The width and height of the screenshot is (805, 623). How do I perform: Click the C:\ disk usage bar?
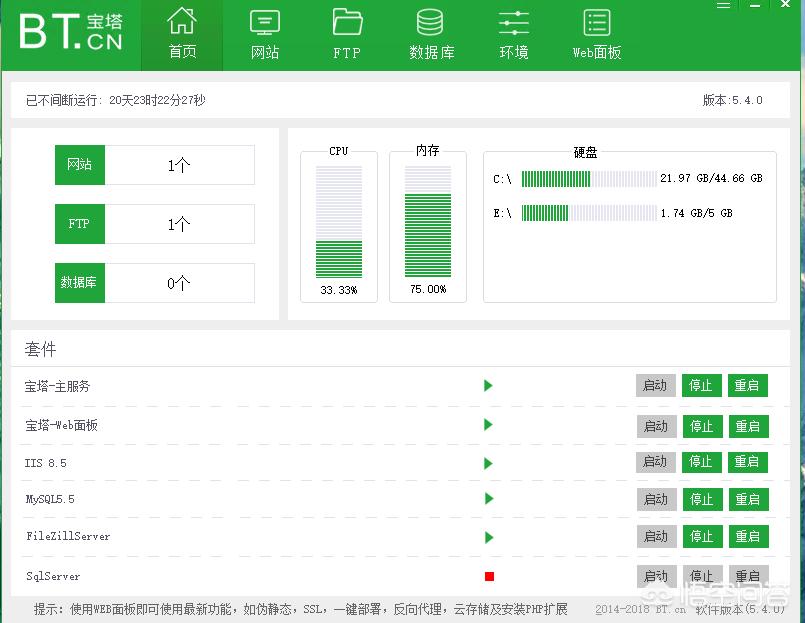(x=589, y=179)
